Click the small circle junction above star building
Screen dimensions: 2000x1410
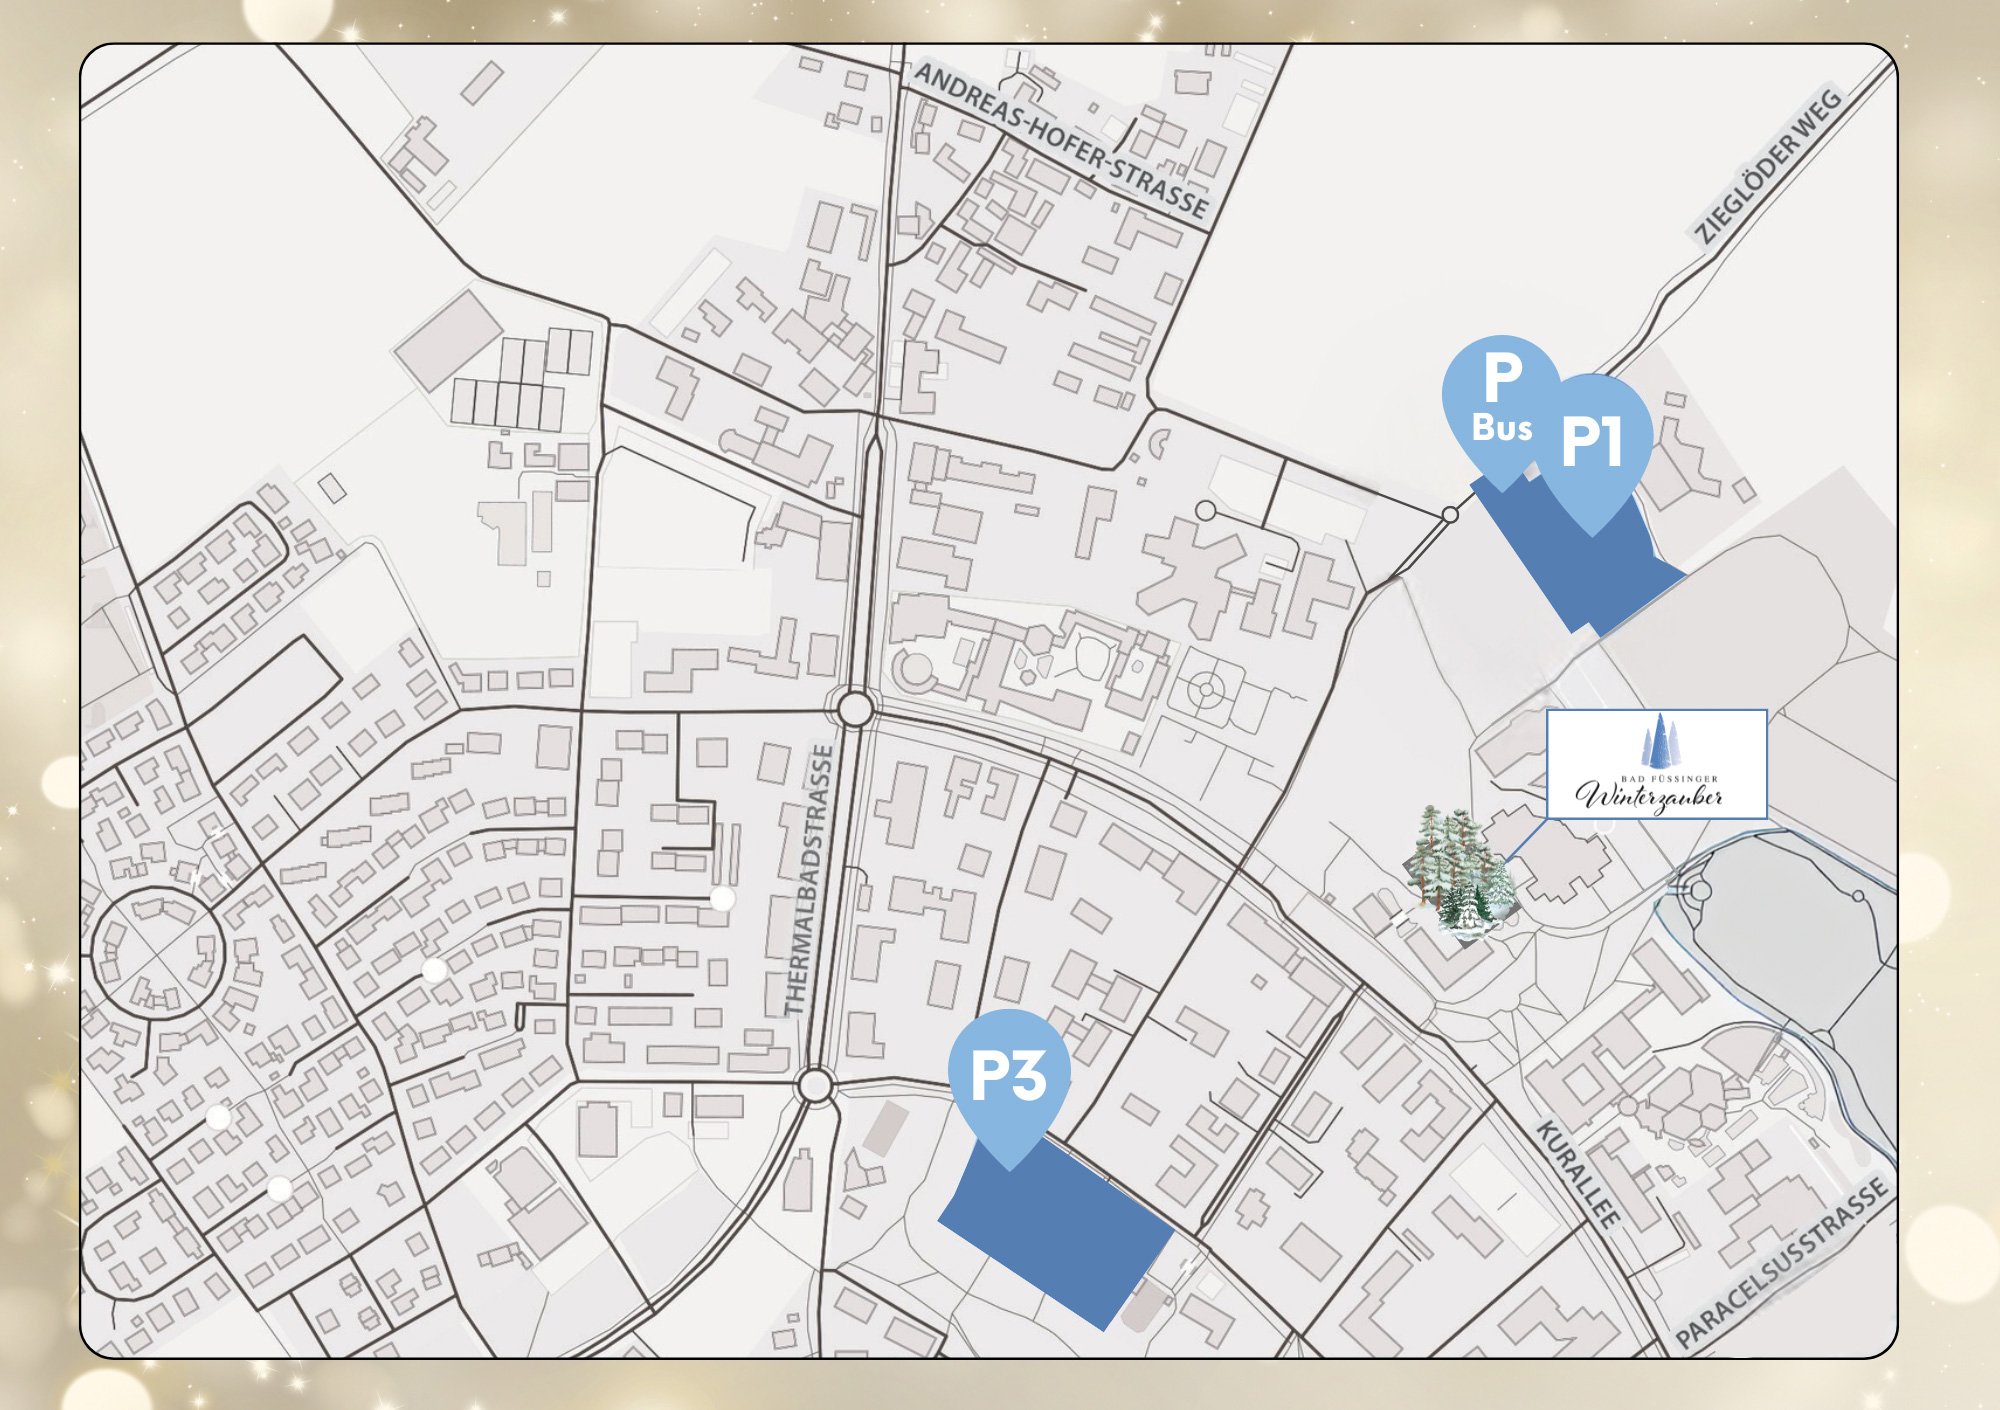[1206, 511]
